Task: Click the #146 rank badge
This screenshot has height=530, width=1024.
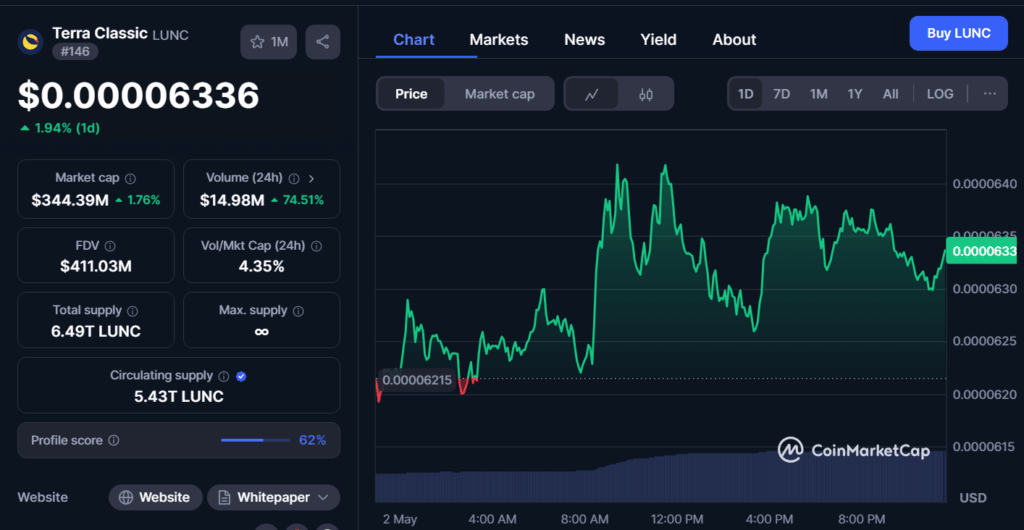Action: [x=75, y=52]
